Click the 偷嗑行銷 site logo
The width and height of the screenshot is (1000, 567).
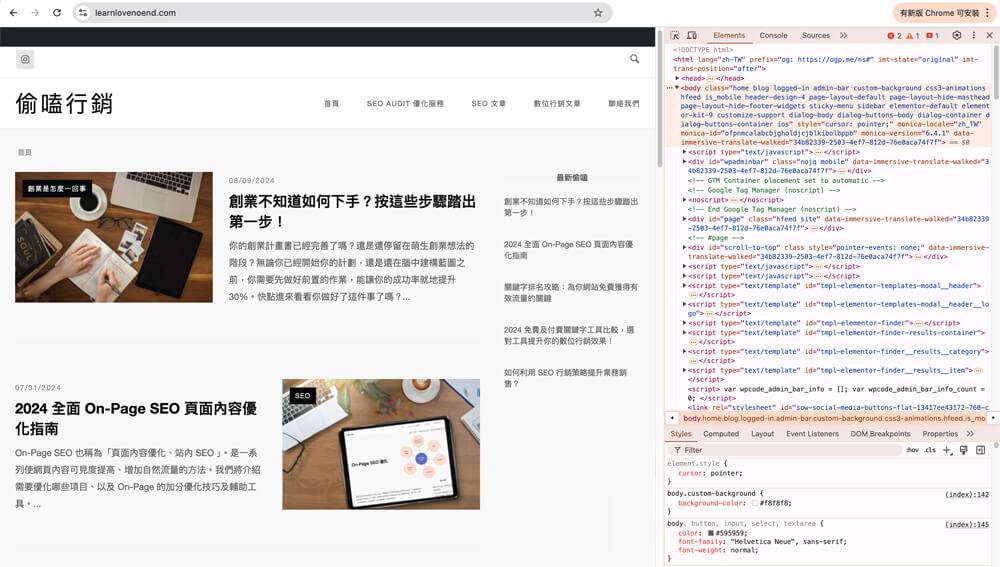click(64, 103)
